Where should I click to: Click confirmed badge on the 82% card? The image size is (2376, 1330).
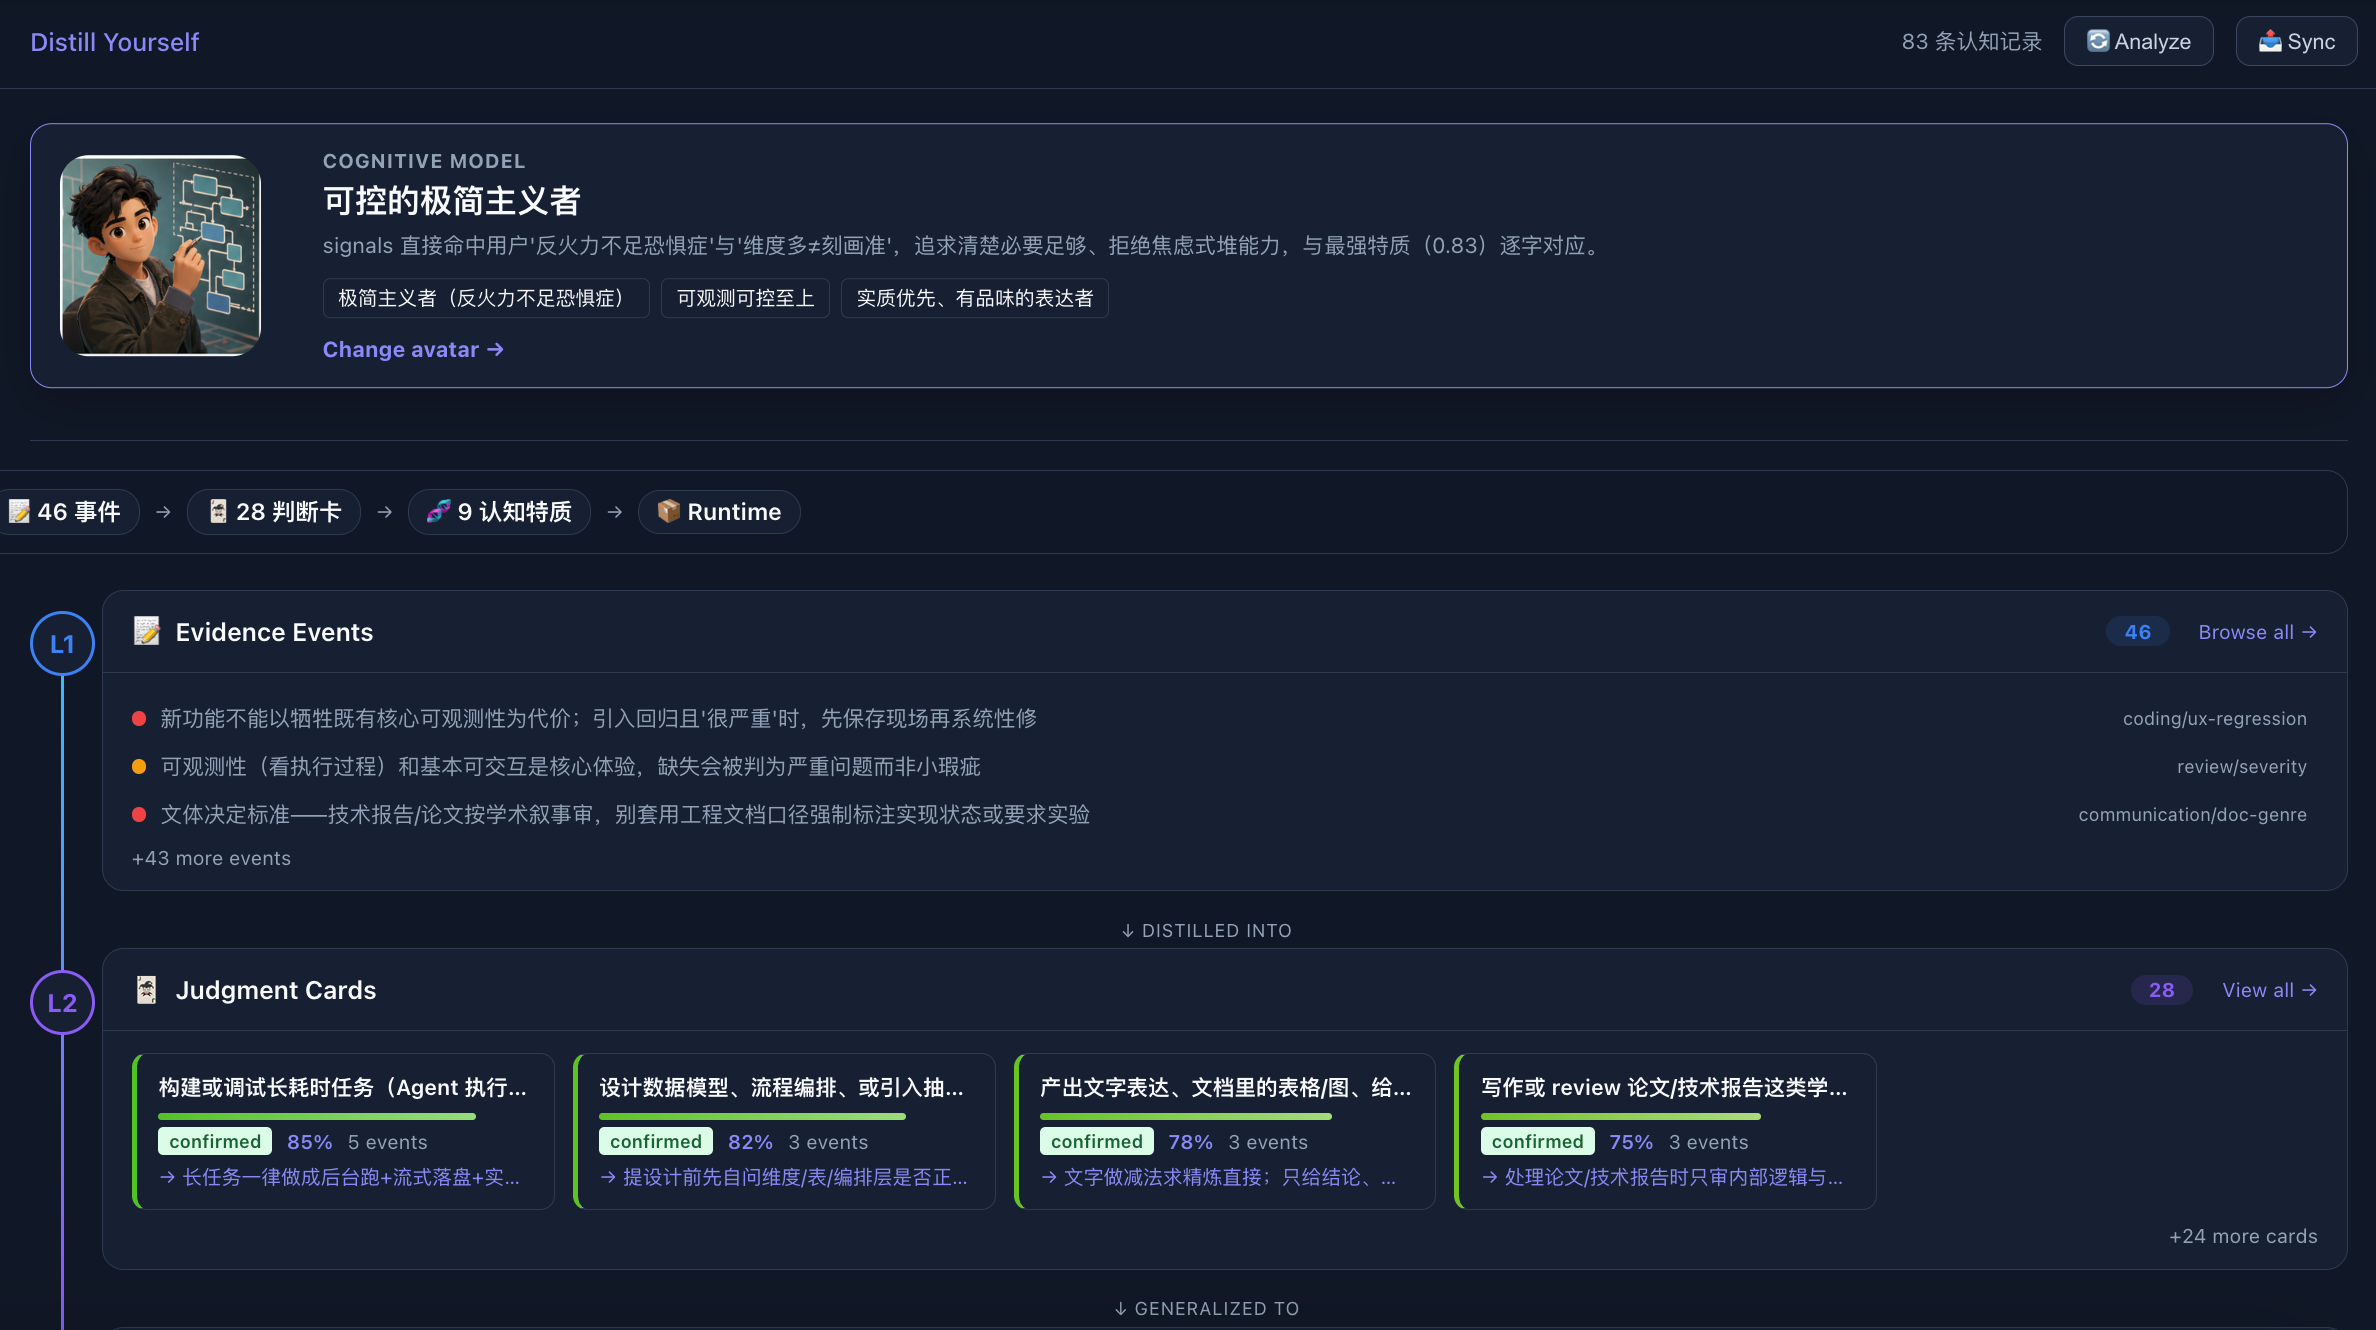coord(656,1141)
